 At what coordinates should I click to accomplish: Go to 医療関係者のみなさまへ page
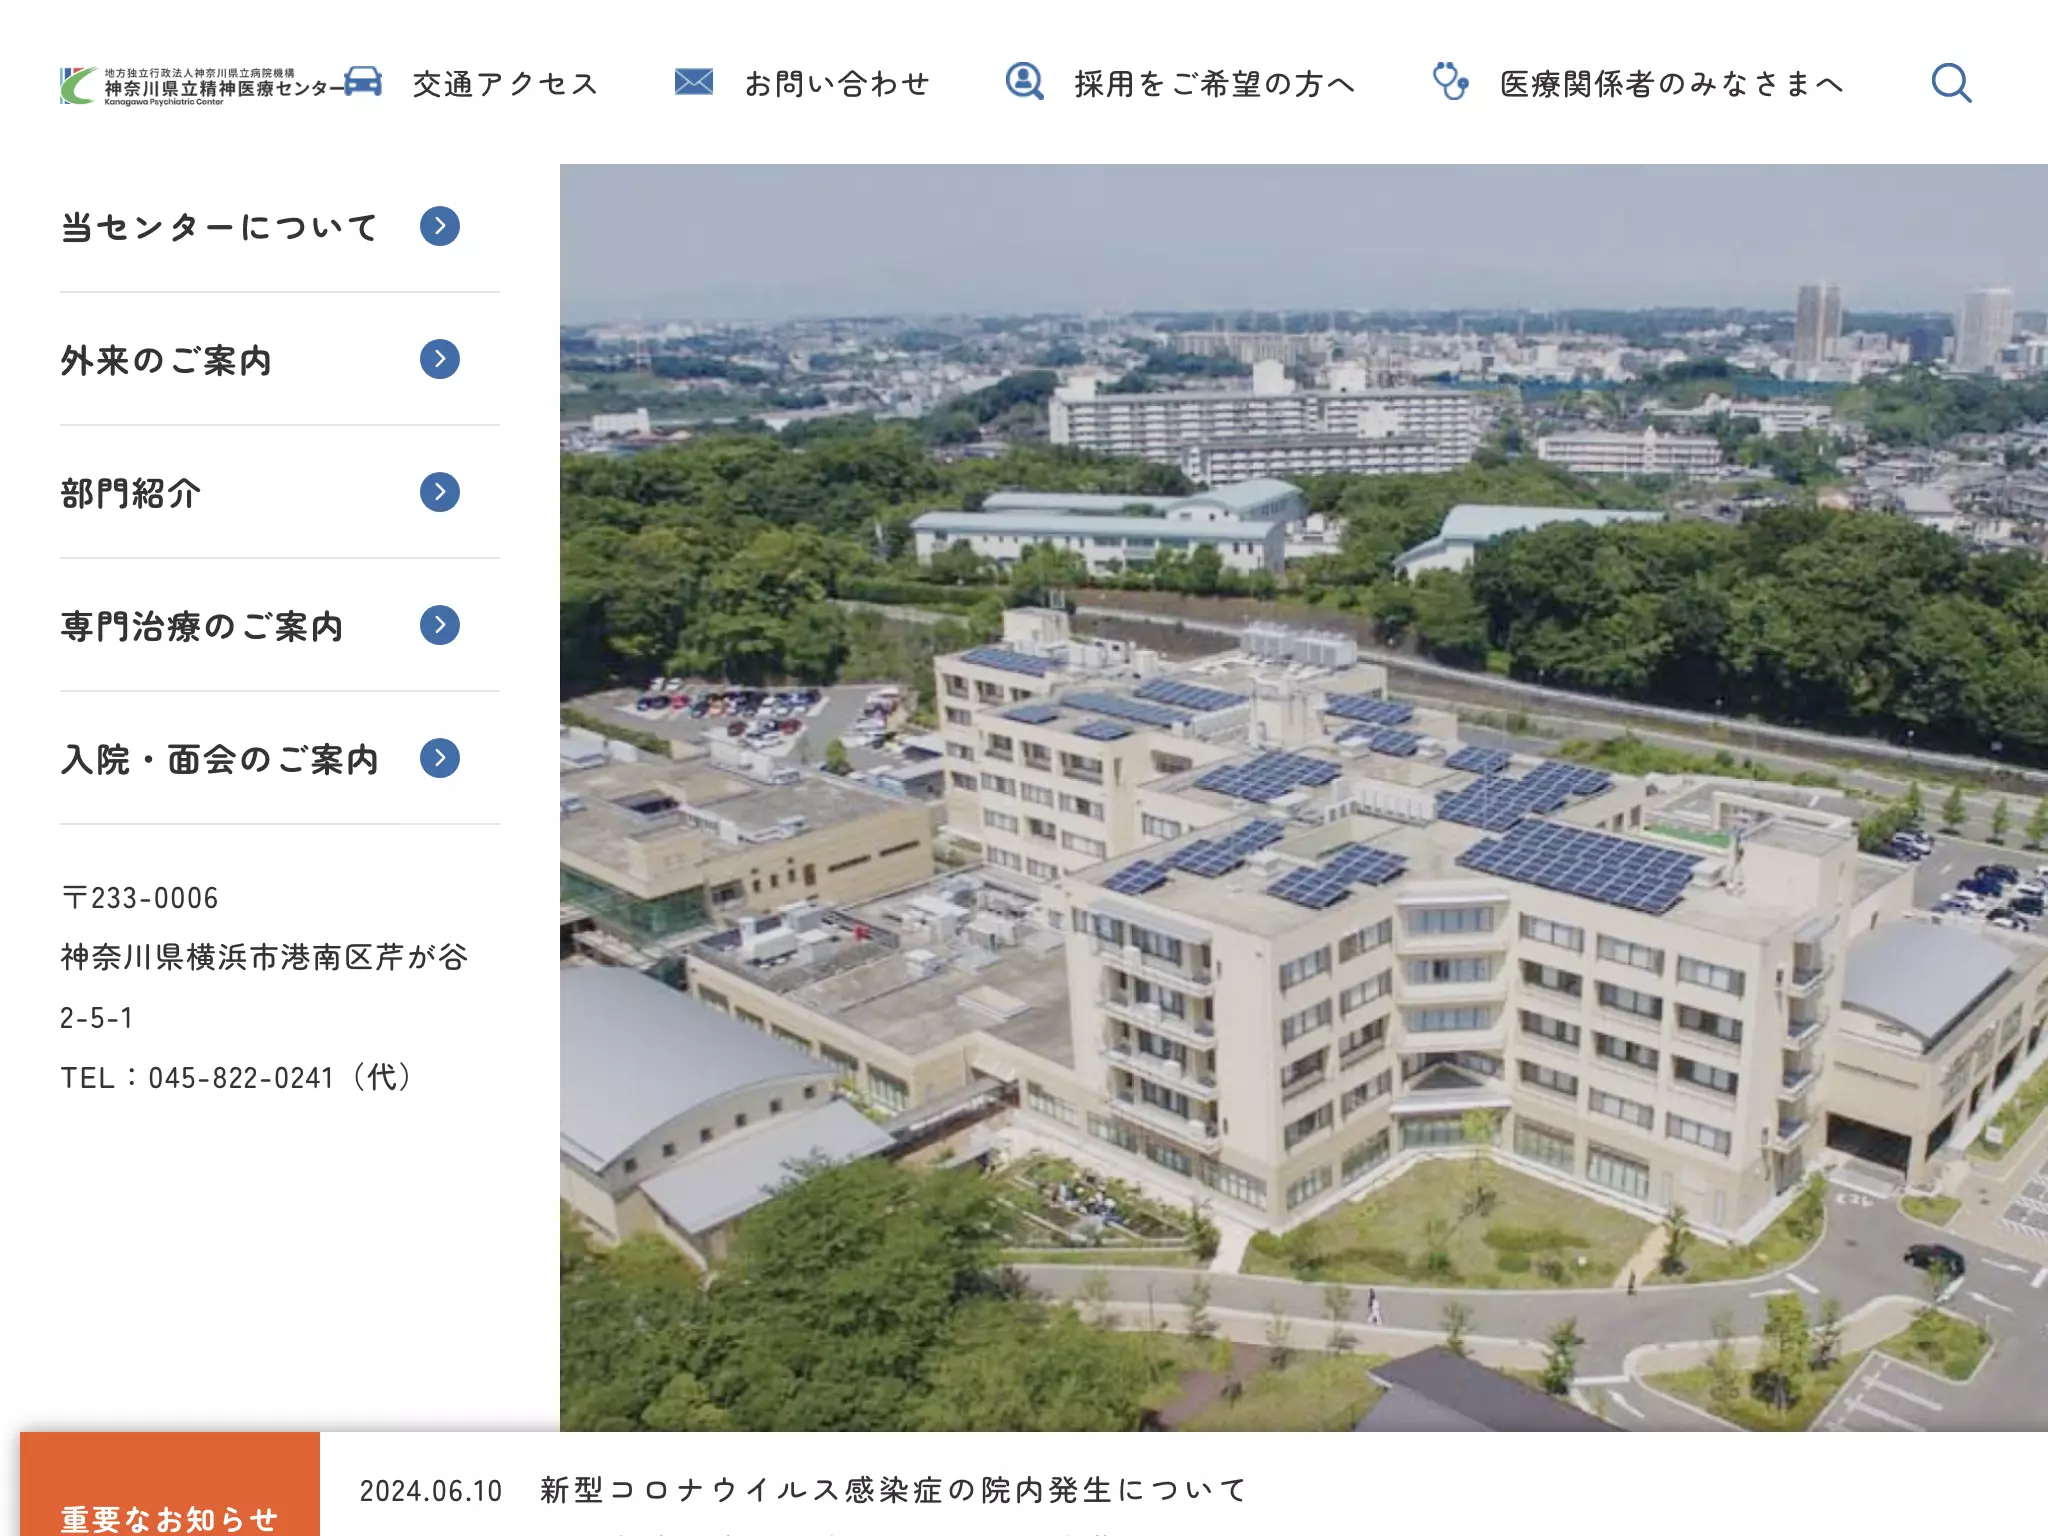[1672, 84]
